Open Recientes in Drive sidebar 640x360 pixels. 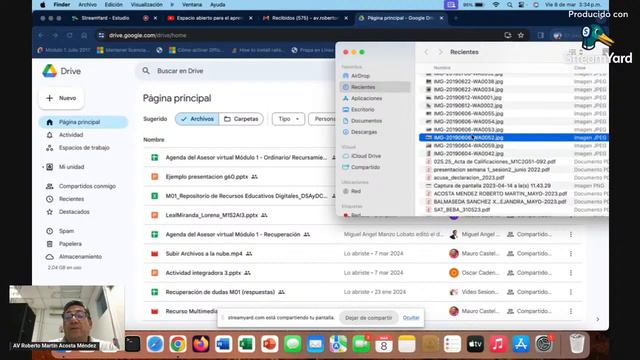coord(71,199)
